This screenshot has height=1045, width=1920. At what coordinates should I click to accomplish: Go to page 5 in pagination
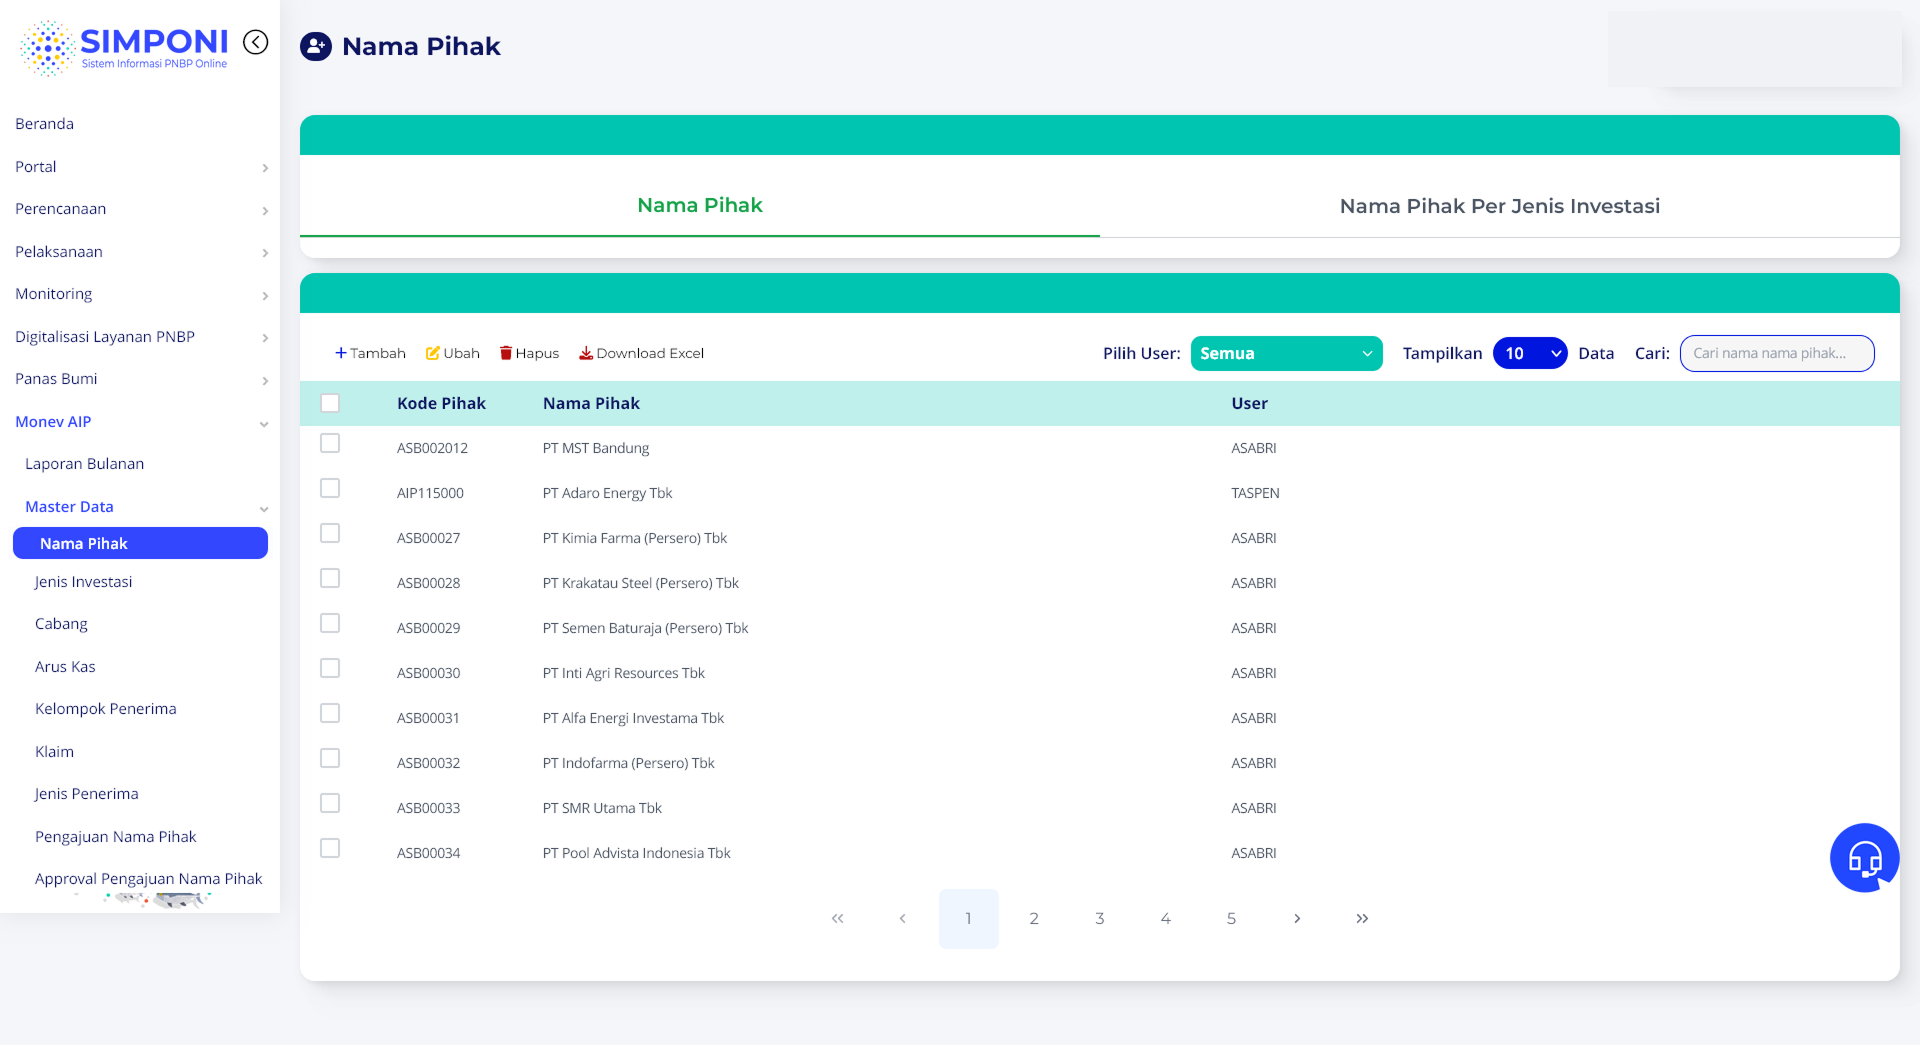[x=1231, y=918]
